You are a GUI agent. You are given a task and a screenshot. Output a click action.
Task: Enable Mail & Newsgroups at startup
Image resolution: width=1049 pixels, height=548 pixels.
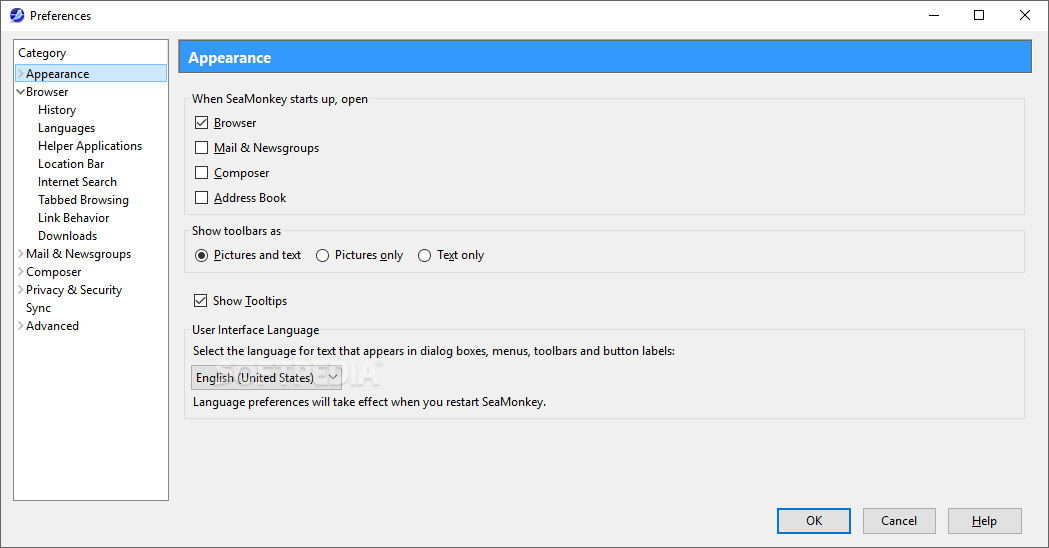point(201,147)
